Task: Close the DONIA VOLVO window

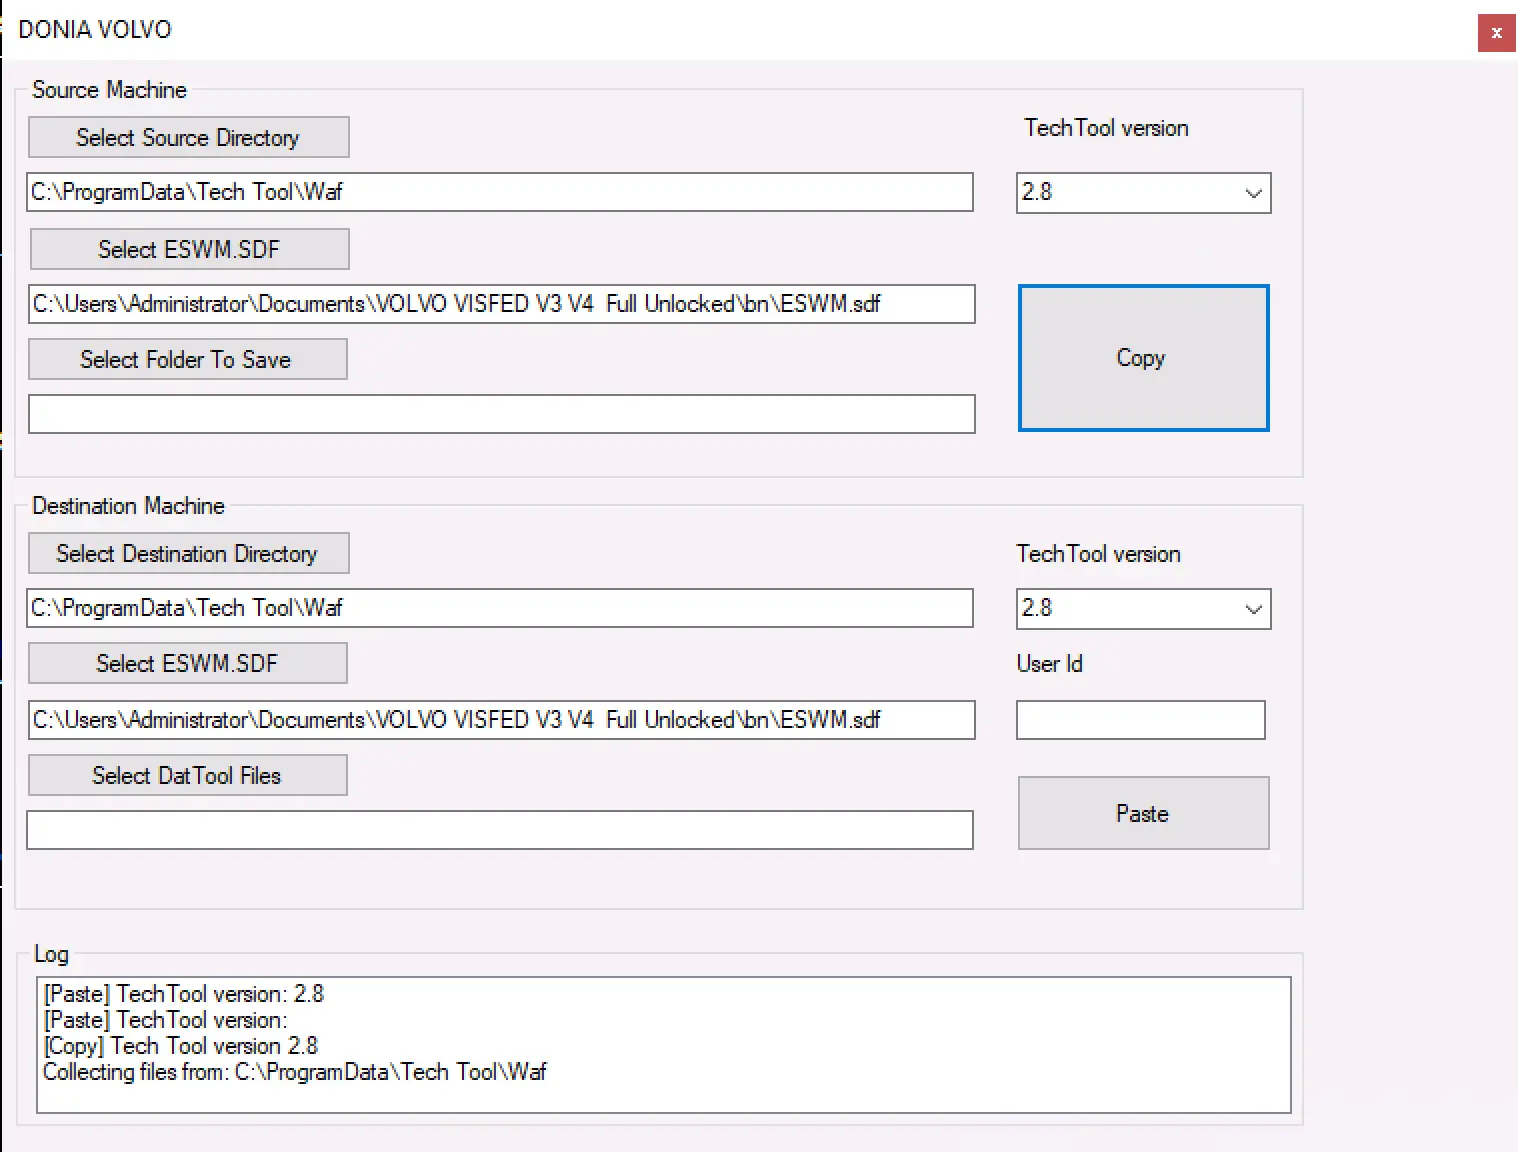Action: [x=1496, y=33]
